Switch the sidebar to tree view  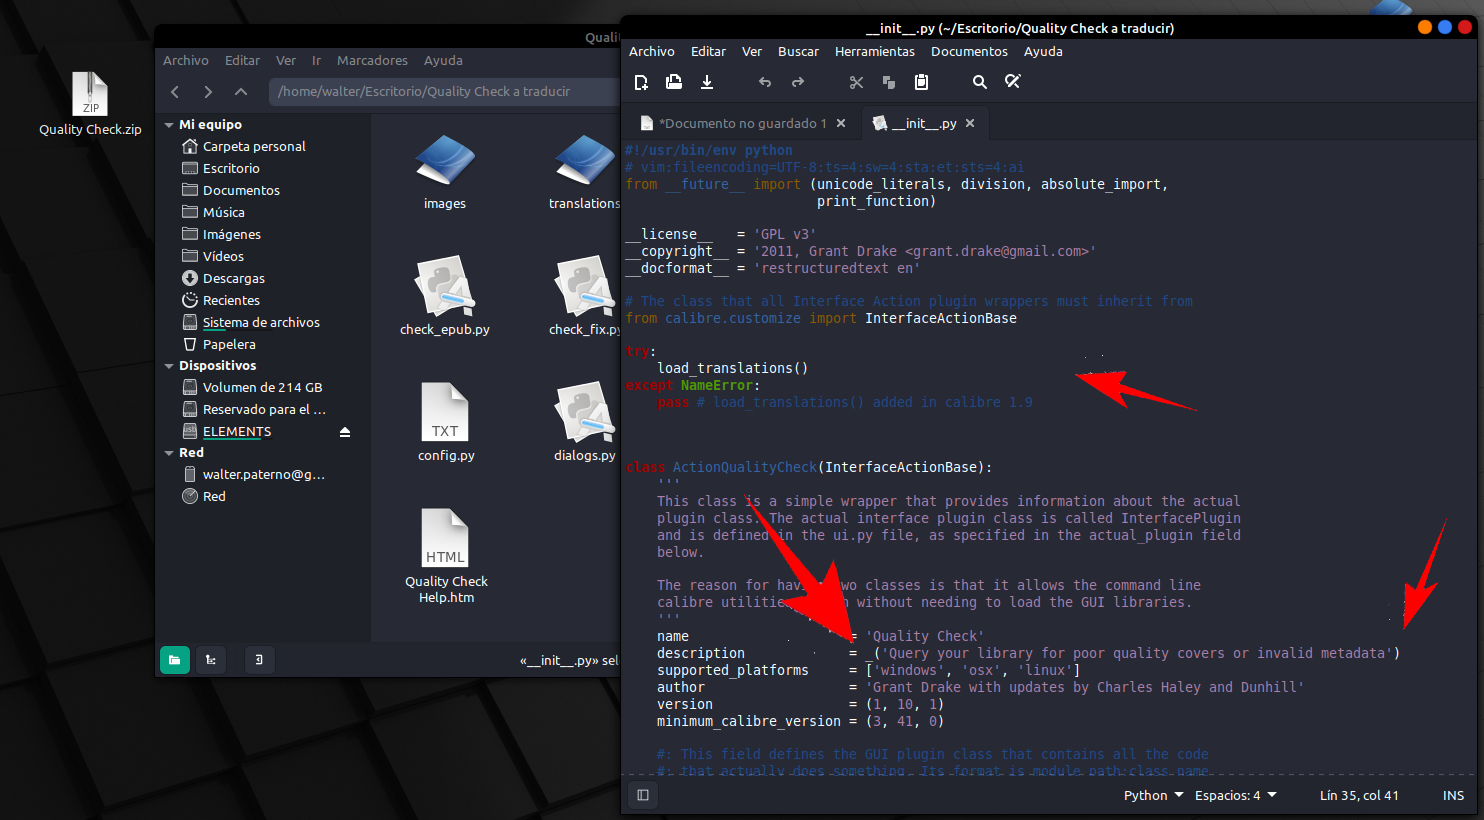click(211, 660)
